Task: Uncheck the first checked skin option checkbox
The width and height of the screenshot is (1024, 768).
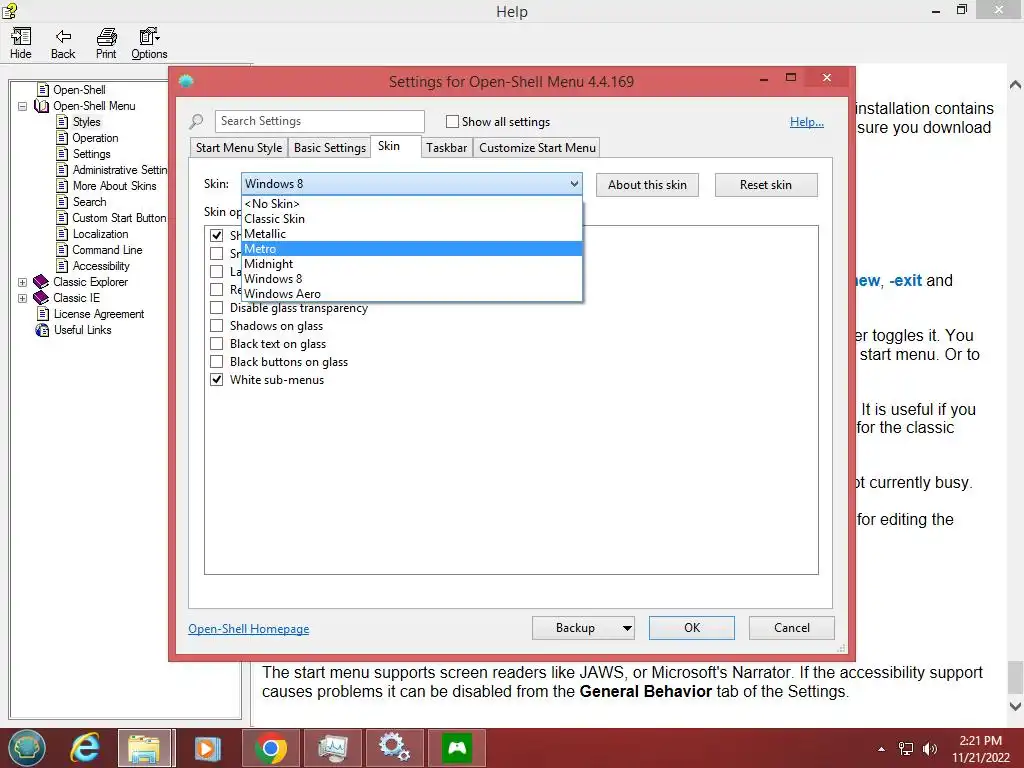Action: 217,235
